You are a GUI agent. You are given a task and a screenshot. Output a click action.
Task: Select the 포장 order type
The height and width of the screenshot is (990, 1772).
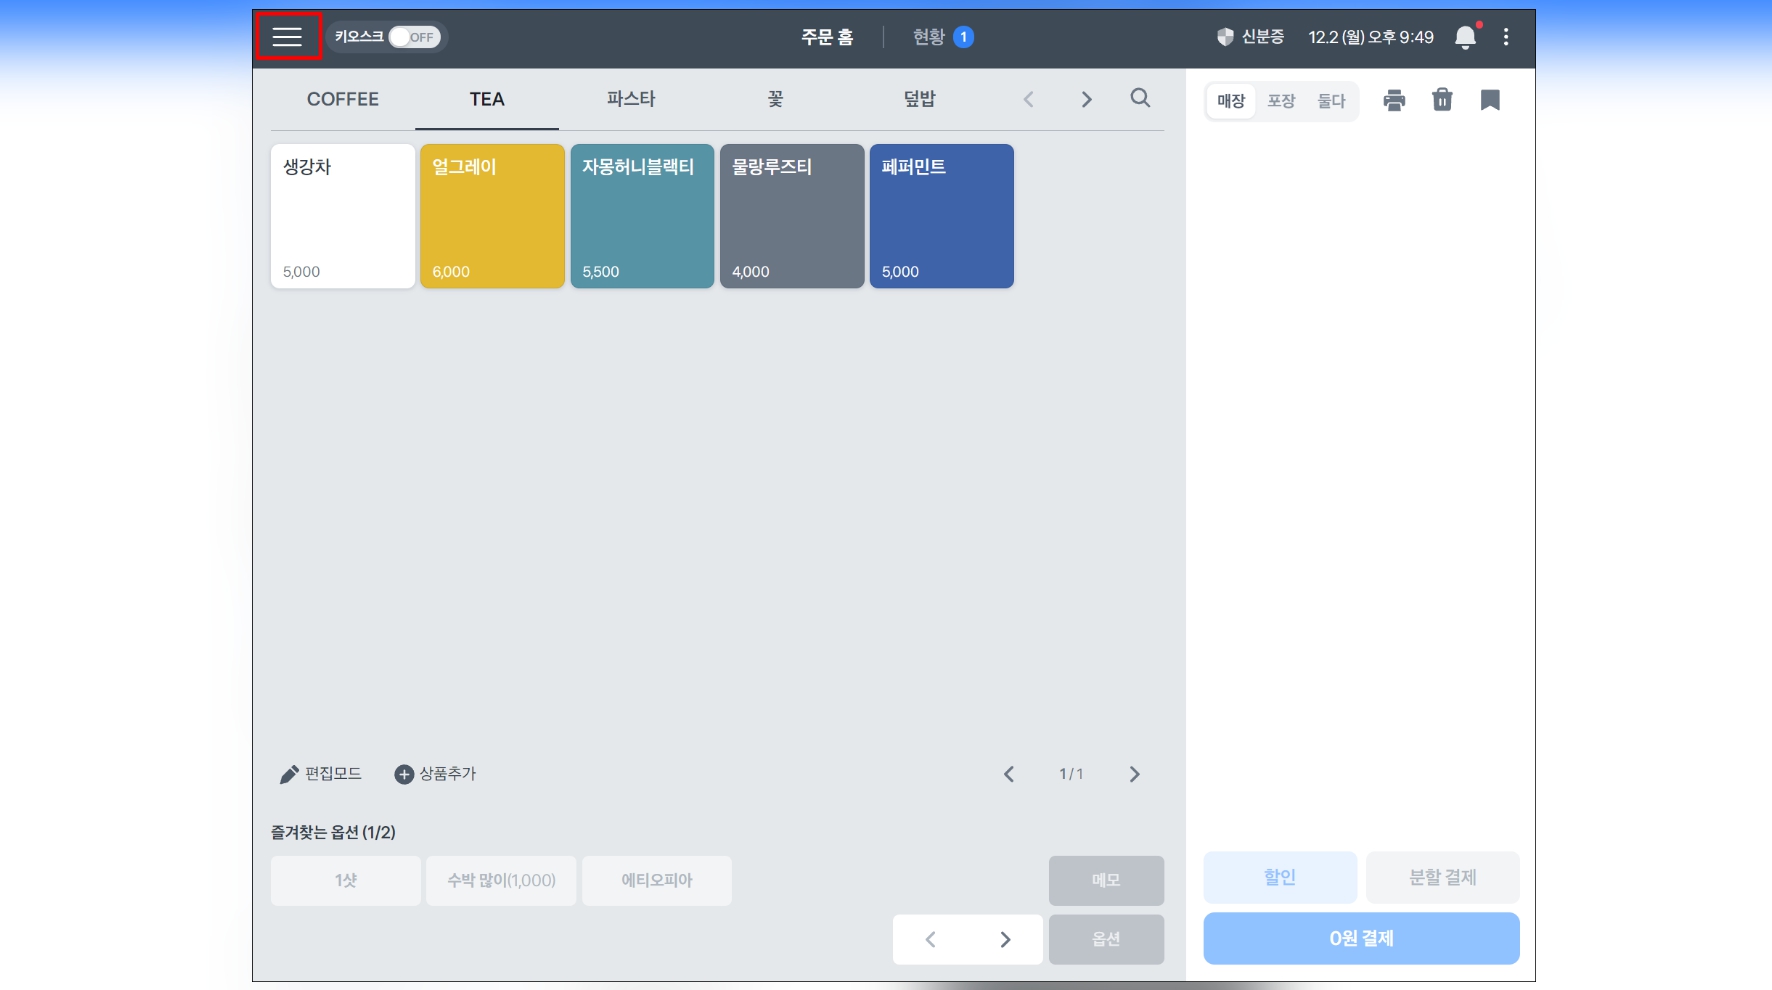coord(1281,101)
